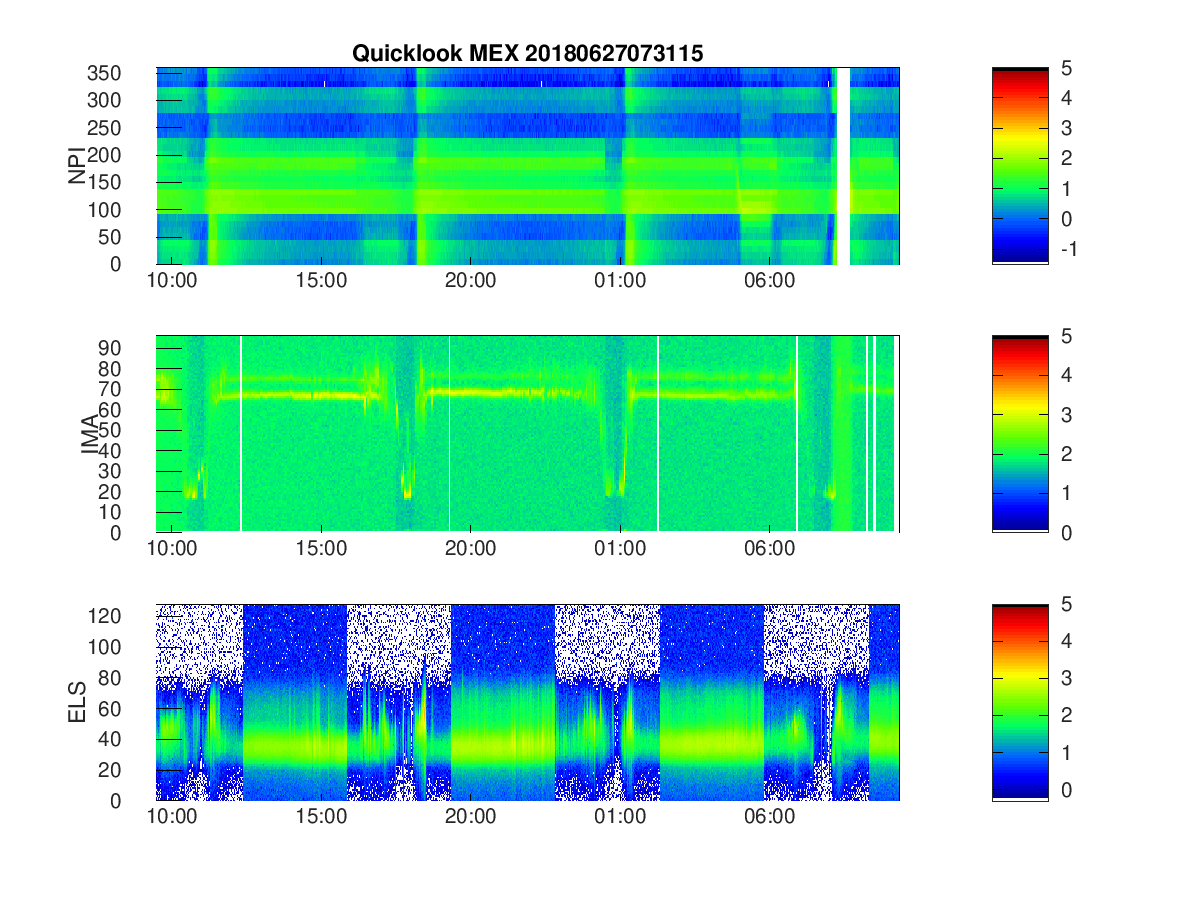Image resolution: width=1200 pixels, height=900 pixels.
Task: Select the NPI spectrogram panel
Action: tap(528, 166)
